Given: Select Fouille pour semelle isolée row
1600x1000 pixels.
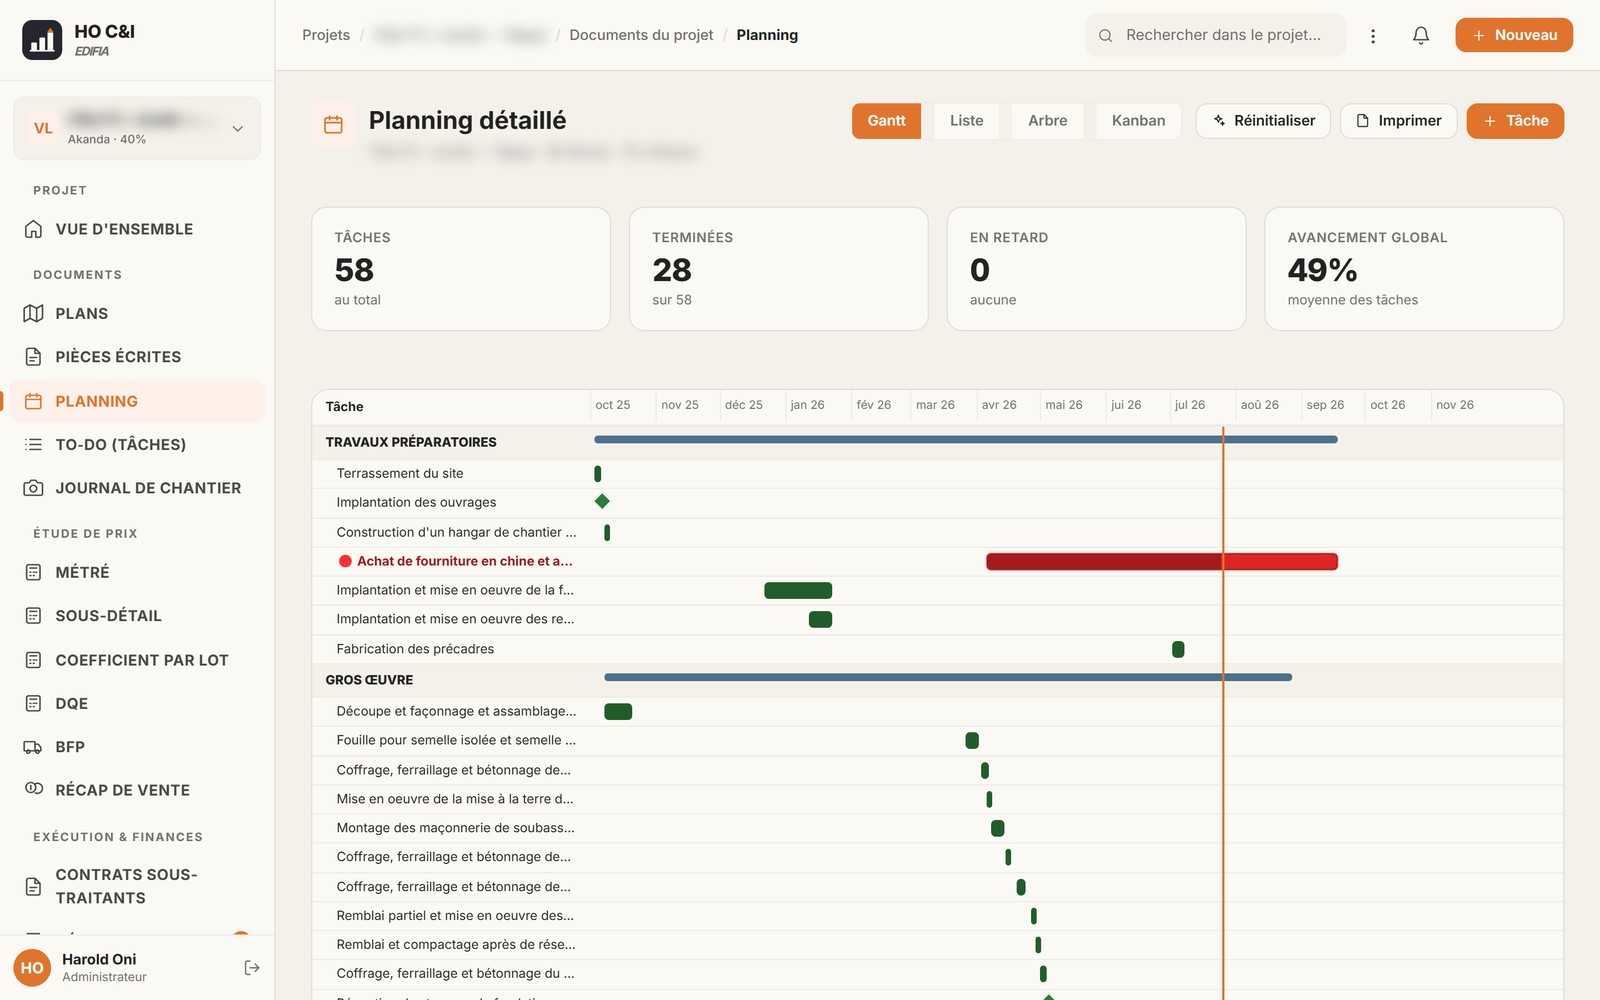Looking at the screenshot, I should 937,740.
